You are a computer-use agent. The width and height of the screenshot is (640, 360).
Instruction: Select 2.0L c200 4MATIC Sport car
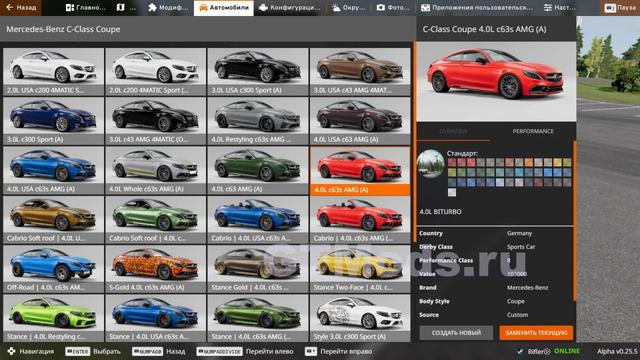click(156, 72)
